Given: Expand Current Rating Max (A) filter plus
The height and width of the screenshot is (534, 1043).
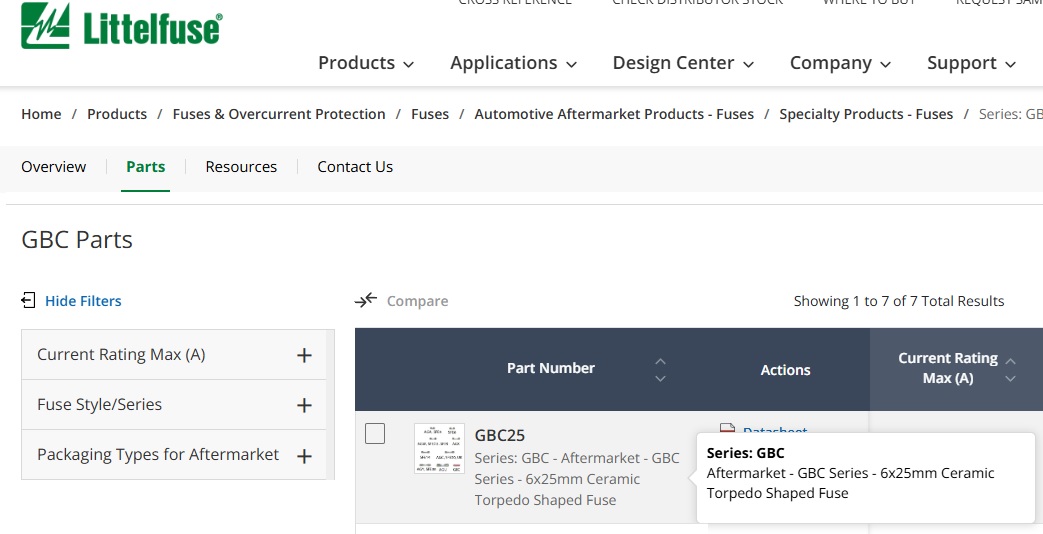Looking at the screenshot, I should (304, 355).
